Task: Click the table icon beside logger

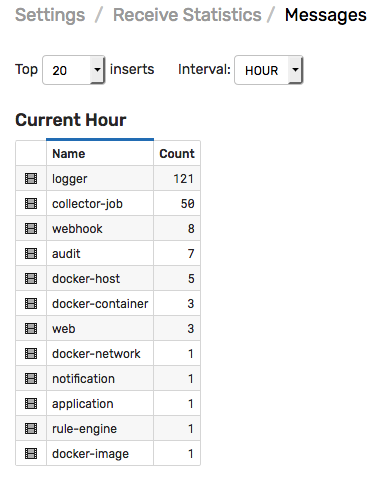Action: click(x=31, y=179)
